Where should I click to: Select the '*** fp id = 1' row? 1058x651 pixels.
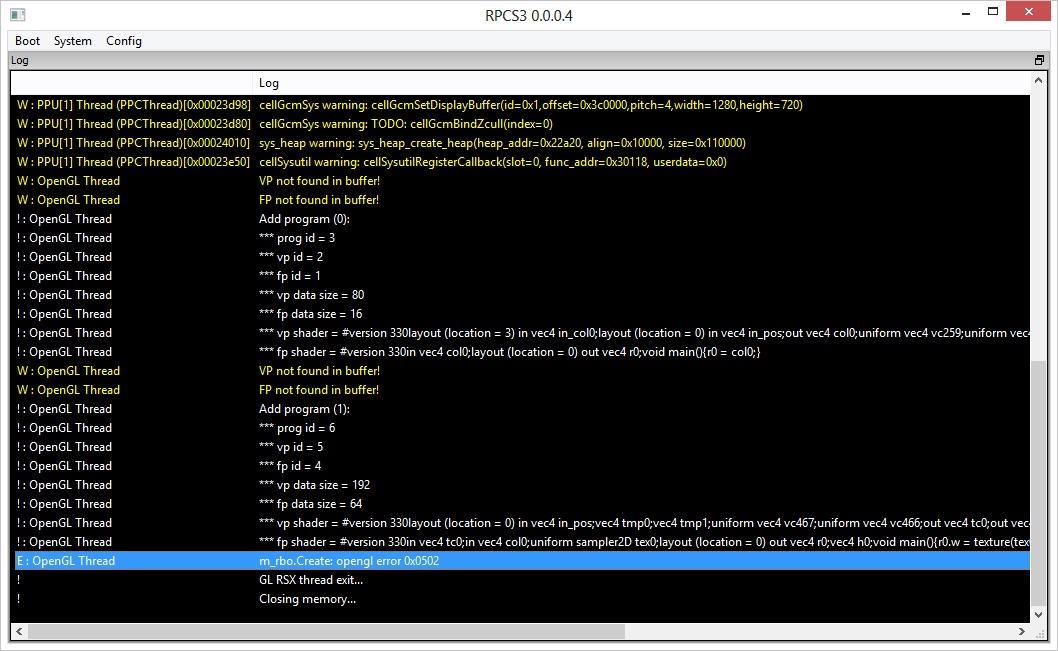tap(522, 275)
